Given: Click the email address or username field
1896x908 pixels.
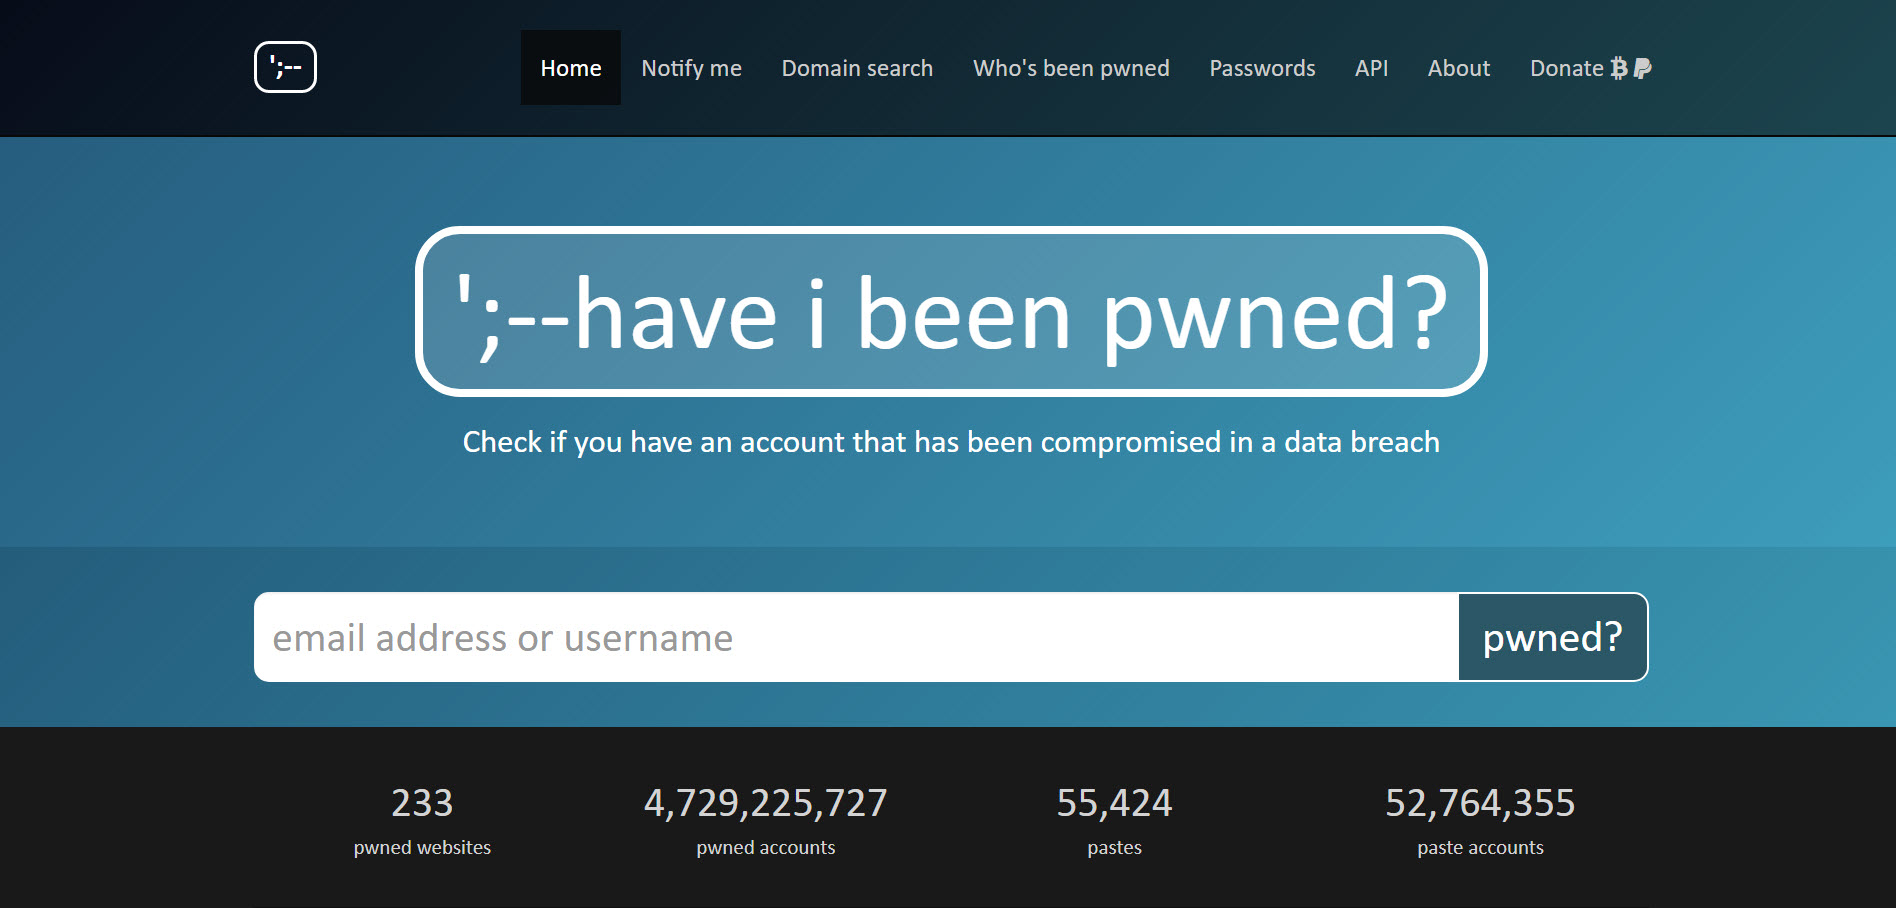Looking at the screenshot, I should (856, 637).
